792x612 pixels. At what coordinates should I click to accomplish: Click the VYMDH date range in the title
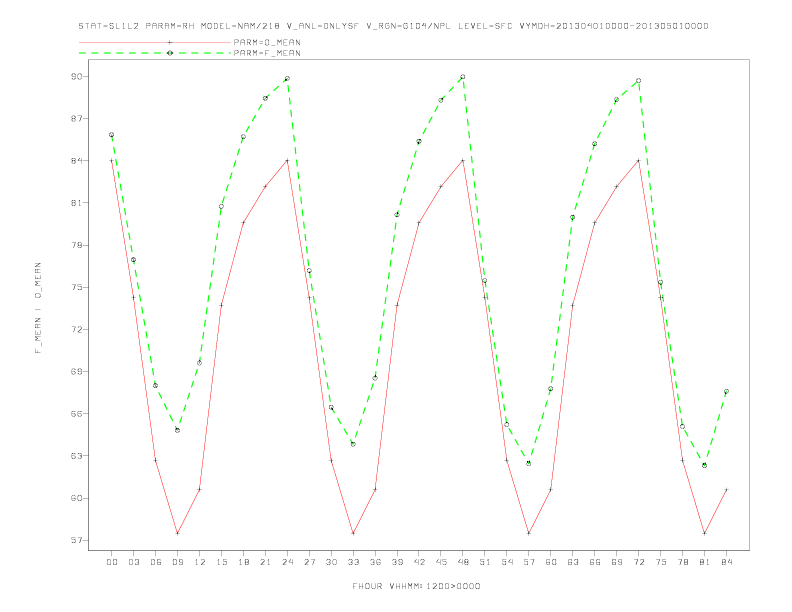point(614,26)
